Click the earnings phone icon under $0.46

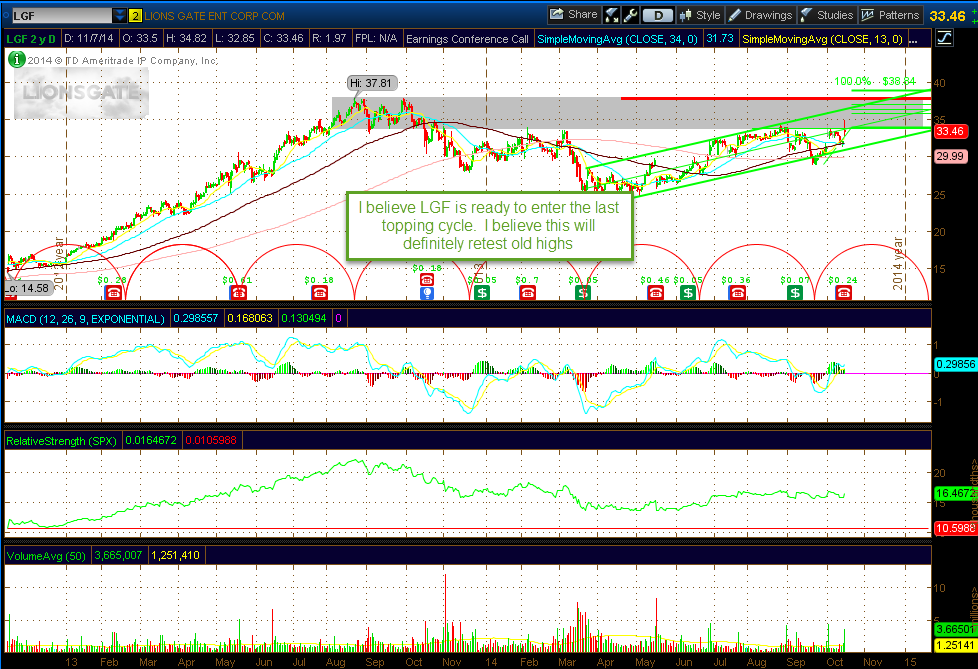(656, 292)
